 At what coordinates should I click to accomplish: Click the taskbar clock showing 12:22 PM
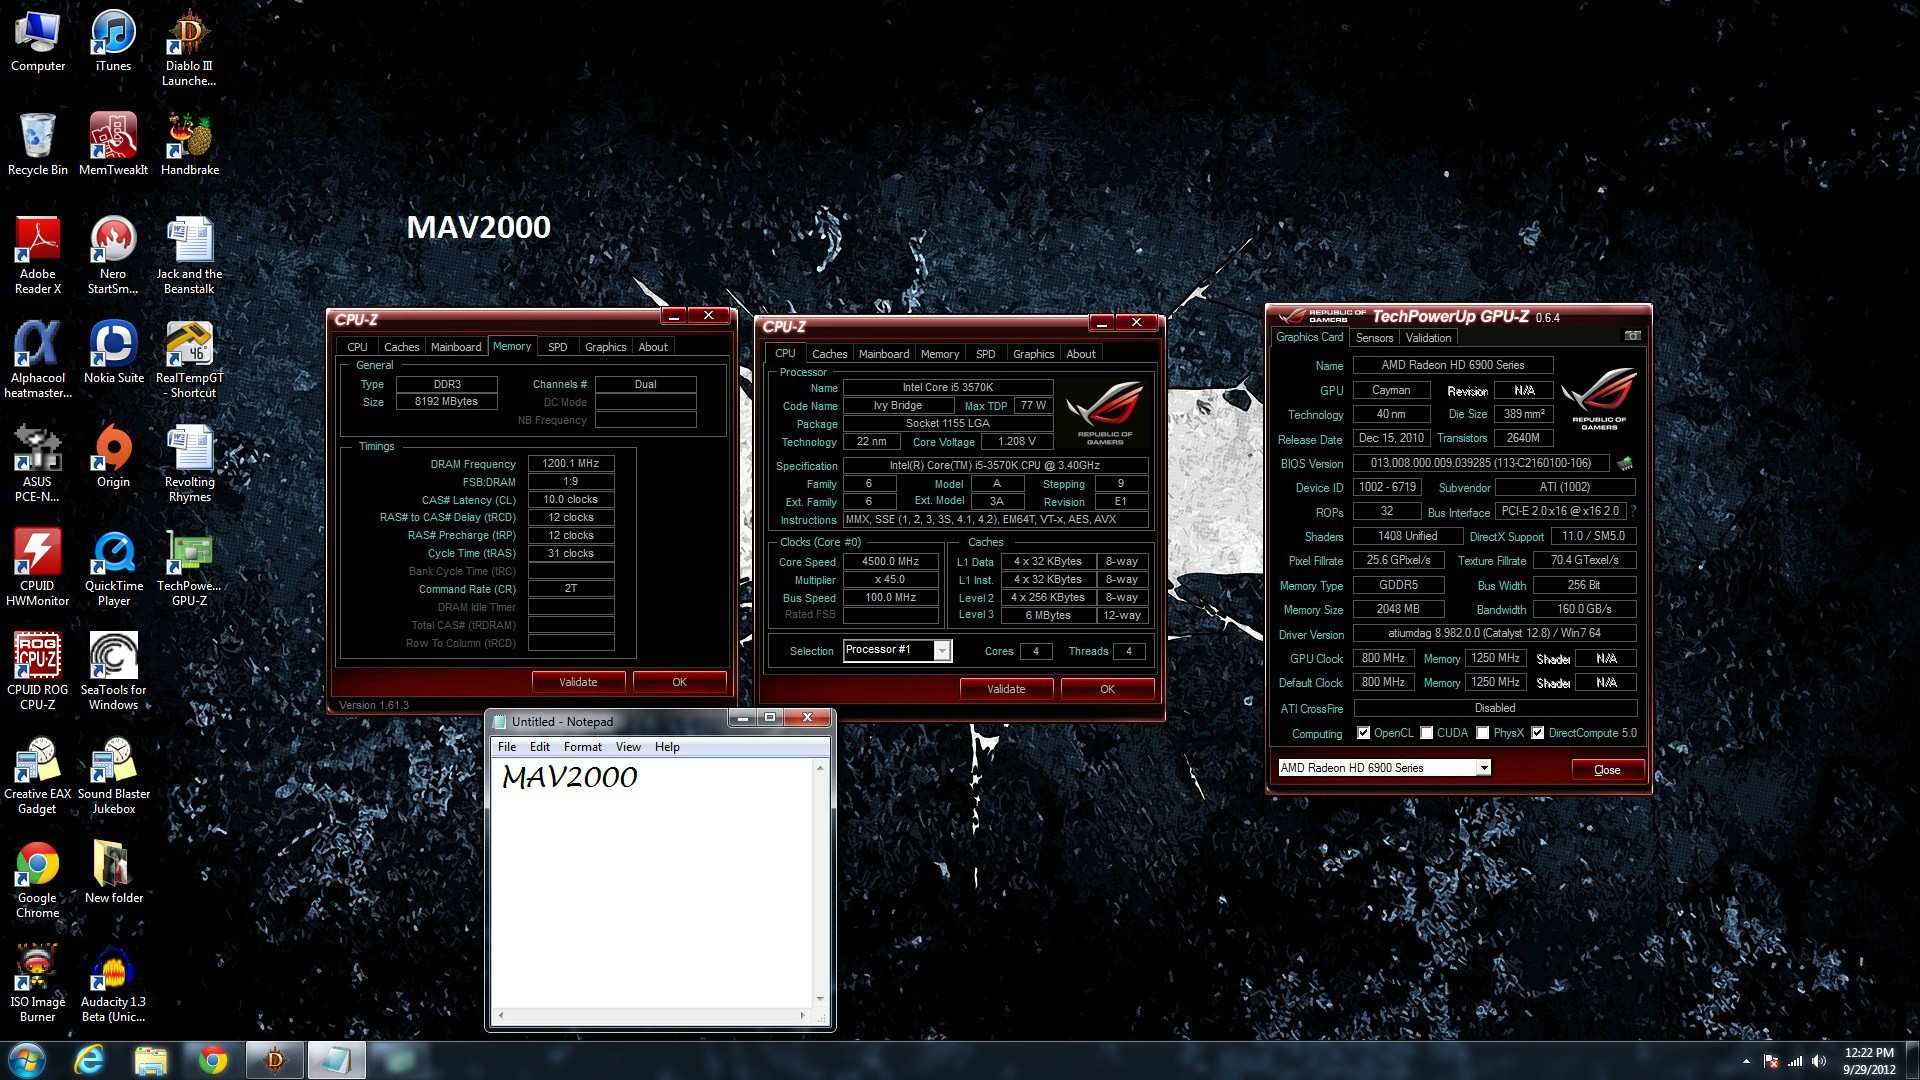1869,1061
